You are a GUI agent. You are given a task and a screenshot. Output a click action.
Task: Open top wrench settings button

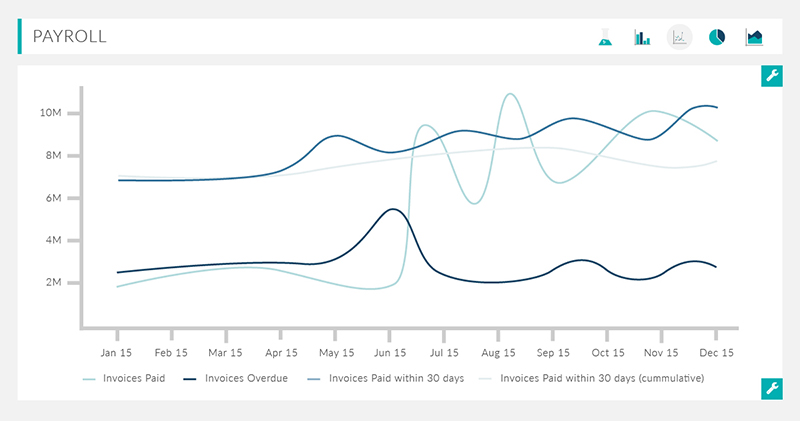772,76
